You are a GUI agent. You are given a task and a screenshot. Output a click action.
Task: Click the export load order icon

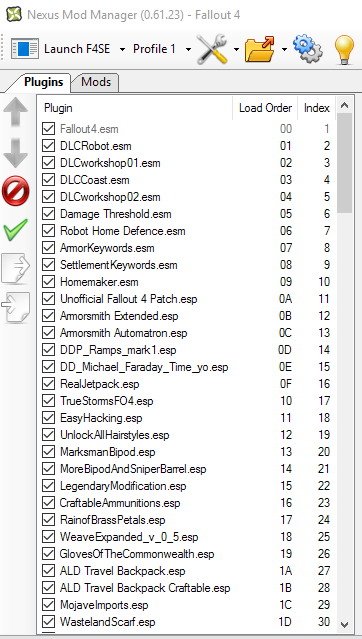[15, 269]
